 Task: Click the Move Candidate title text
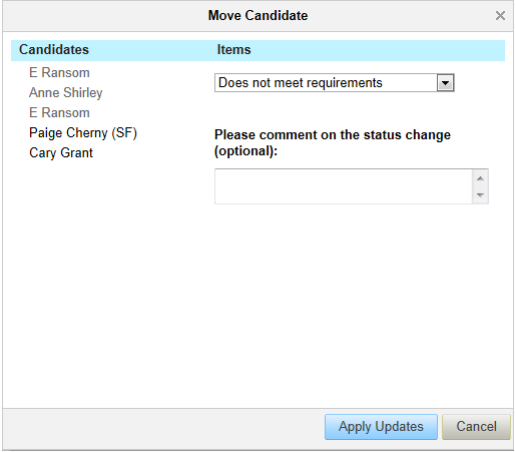(258, 15)
